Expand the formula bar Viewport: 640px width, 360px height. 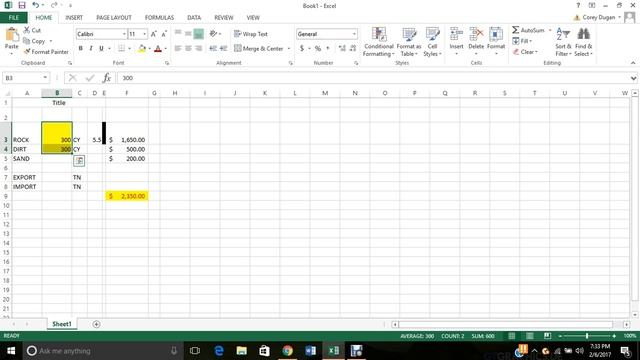coord(633,78)
